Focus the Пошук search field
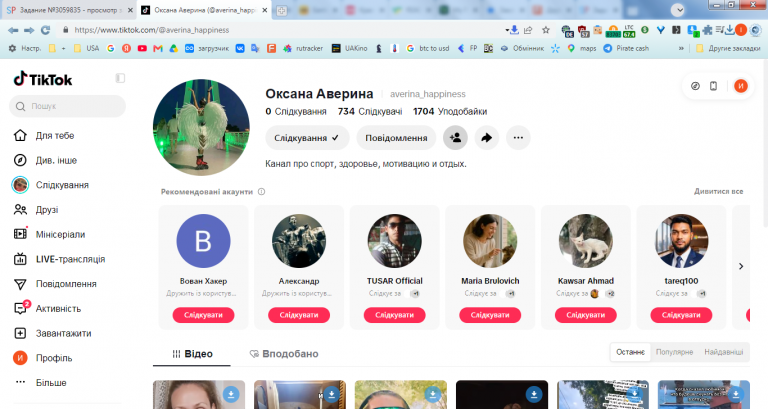Image resolution: width=768 pixels, height=409 pixels. tap(68, 106)
